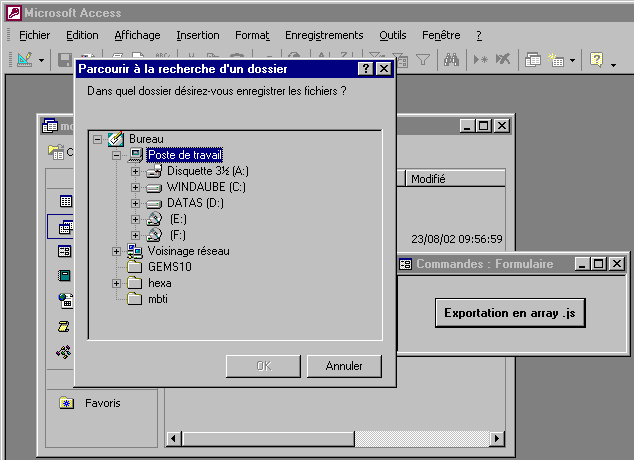Open the Format menu
Screen dimensions: 634x460
(252, 35)
